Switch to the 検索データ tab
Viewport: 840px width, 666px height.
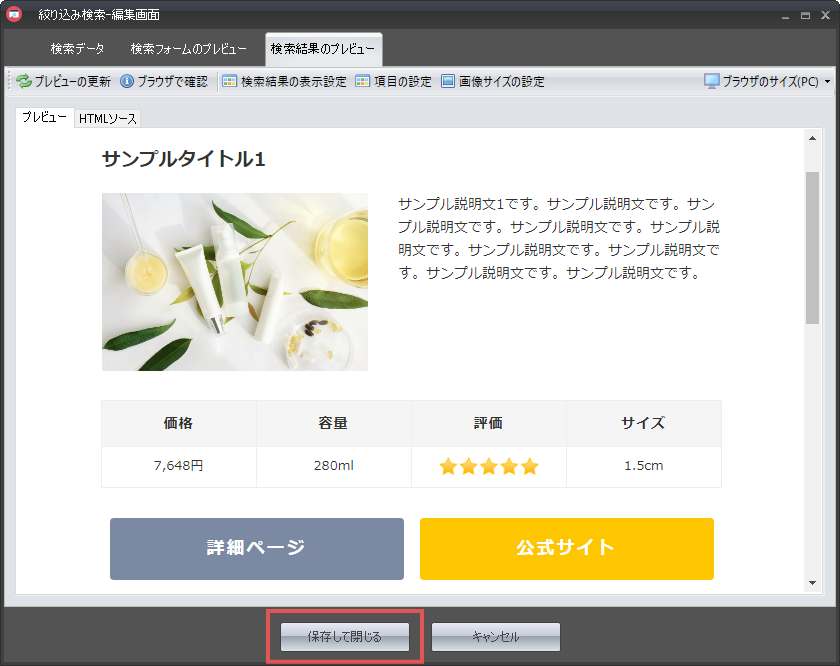click(x=77, y=49)
